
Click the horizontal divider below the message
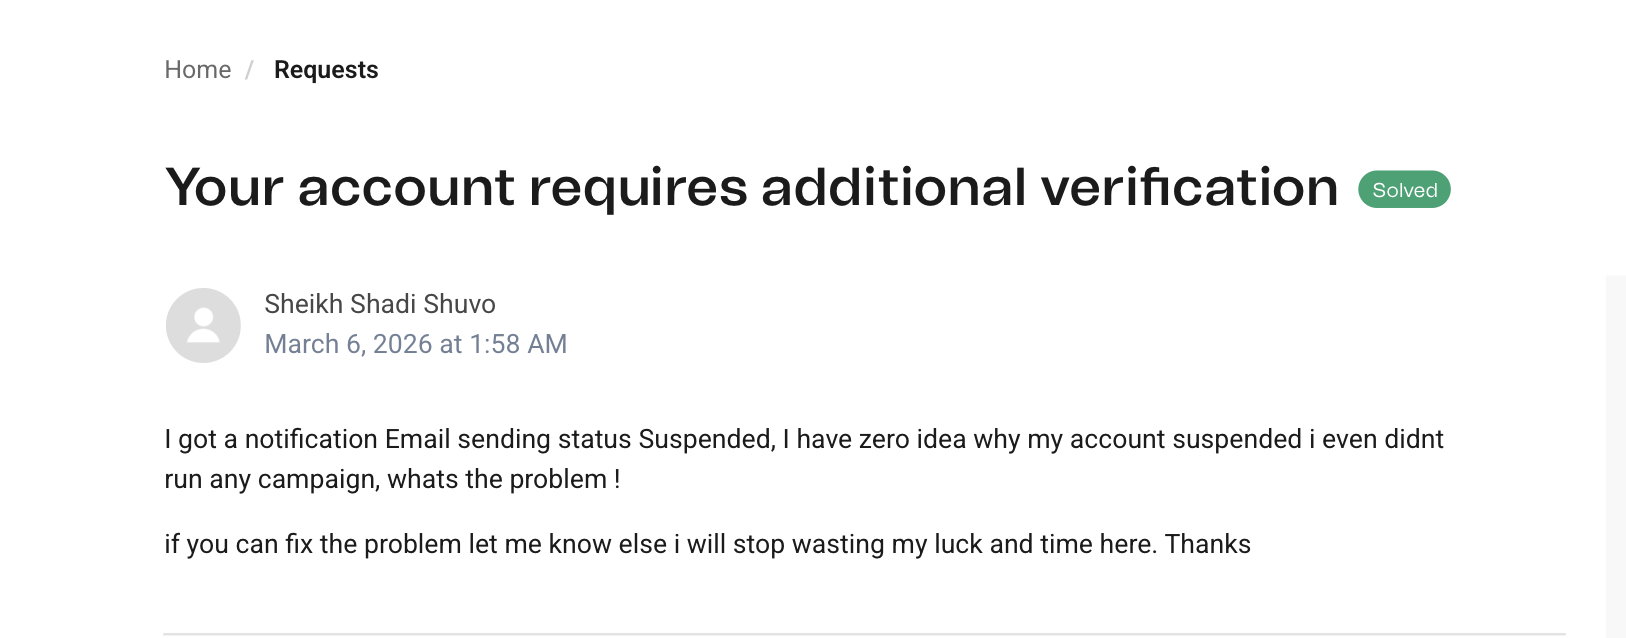tap(864, 633)
